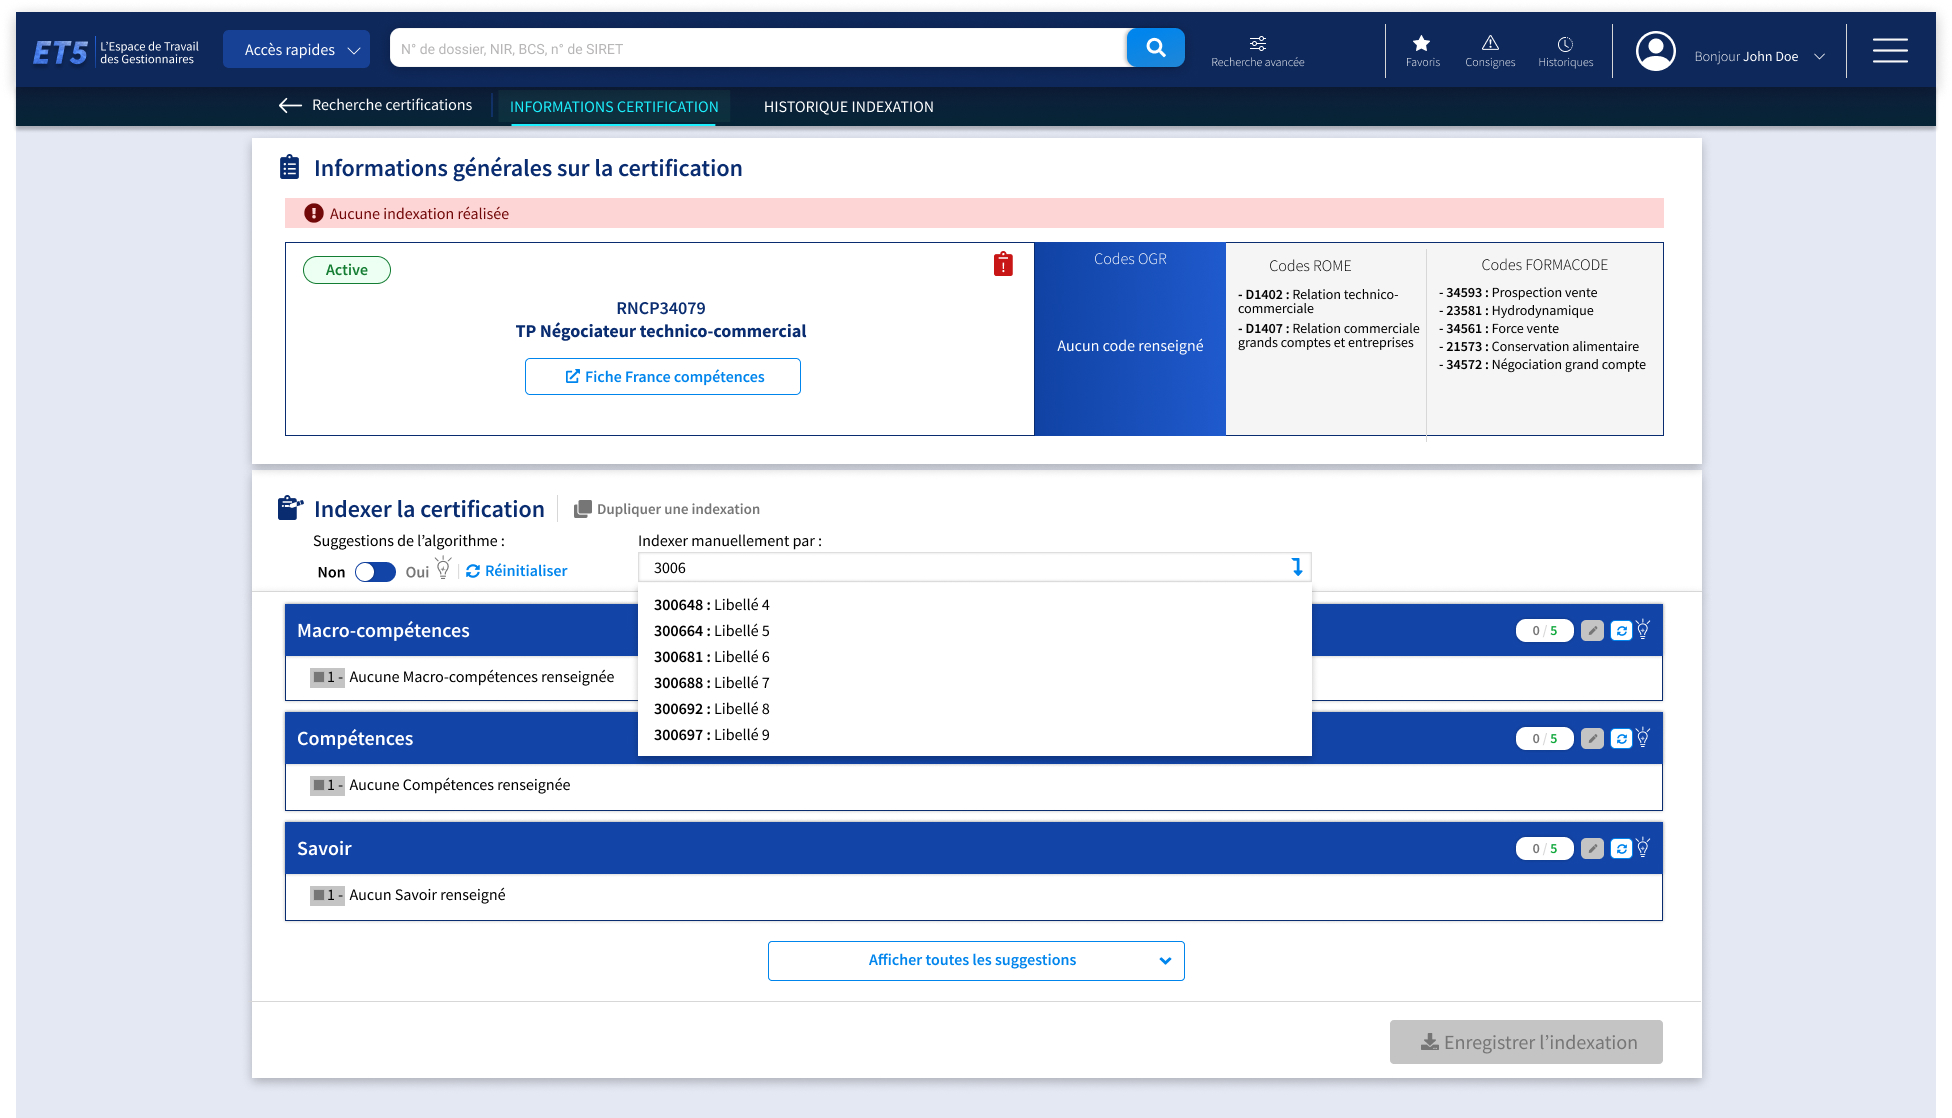
Task: Switch to HISTORIQUE INDEXATION tab
Action: [x=848, y=107]
